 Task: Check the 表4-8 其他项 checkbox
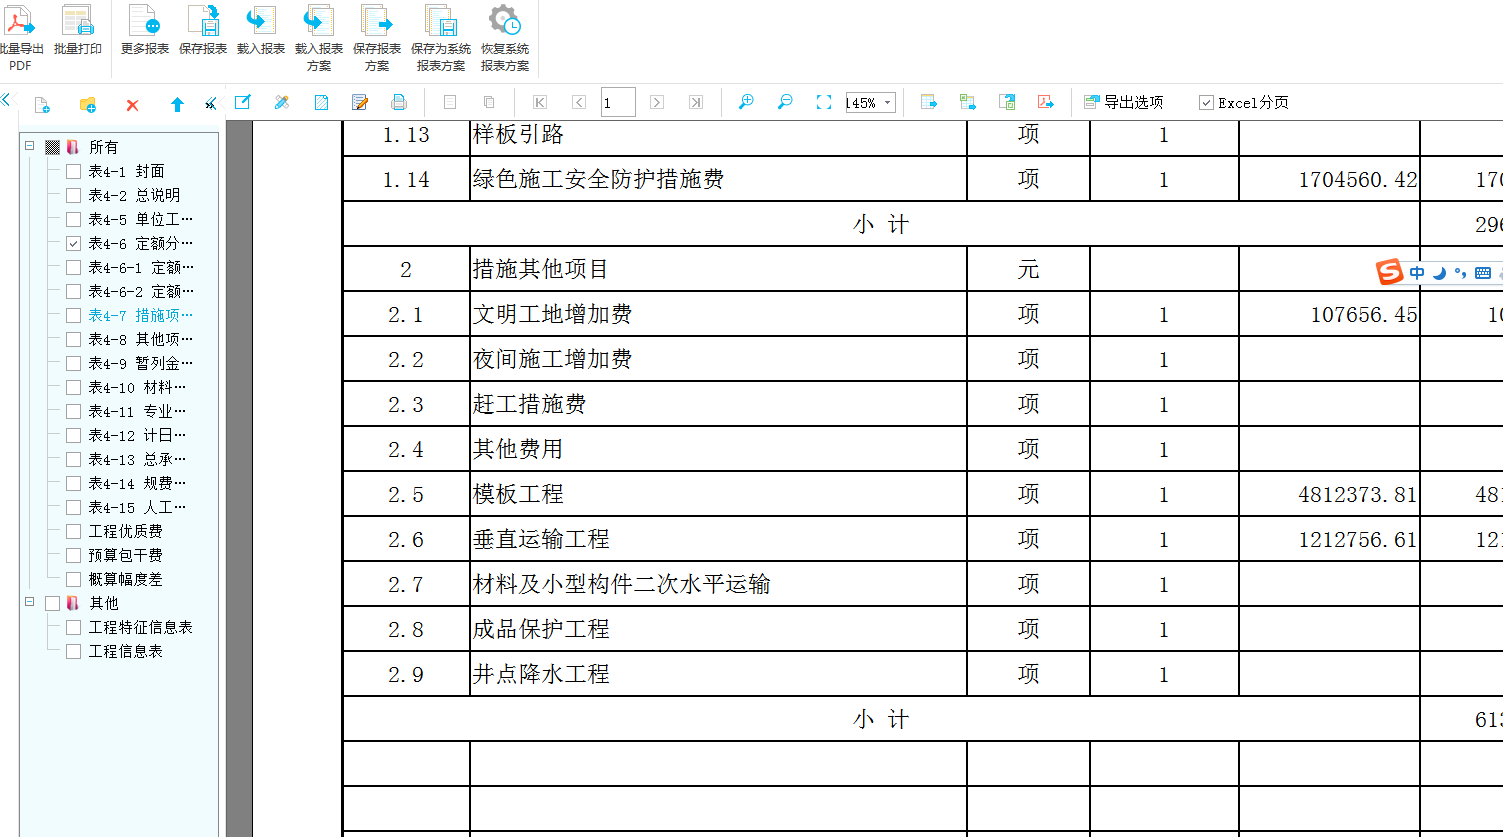pyautogui.click(x=73, y=339)
